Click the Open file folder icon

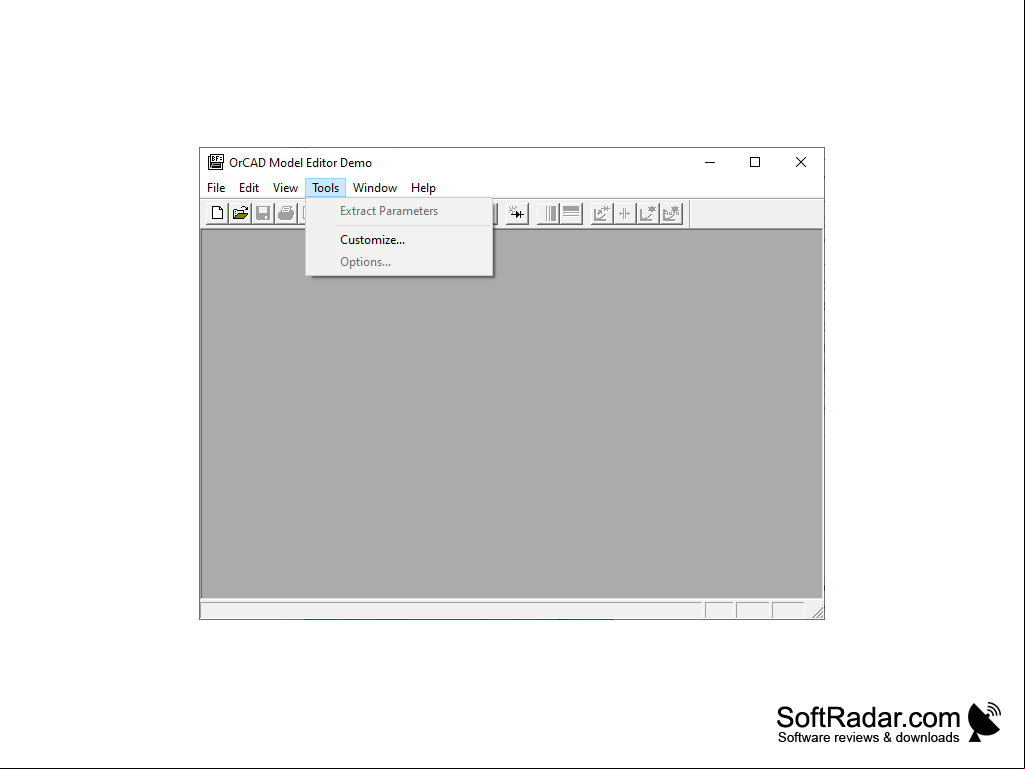pos(240,213)
